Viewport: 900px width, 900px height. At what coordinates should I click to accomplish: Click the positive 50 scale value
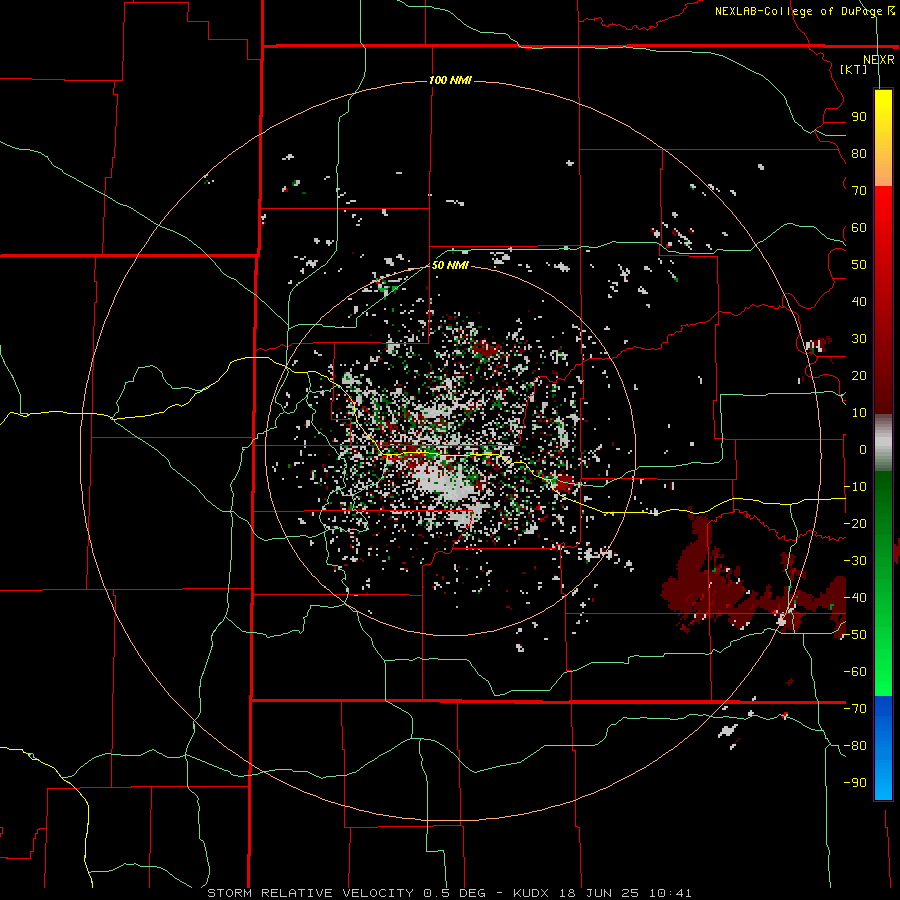point(859,265)
